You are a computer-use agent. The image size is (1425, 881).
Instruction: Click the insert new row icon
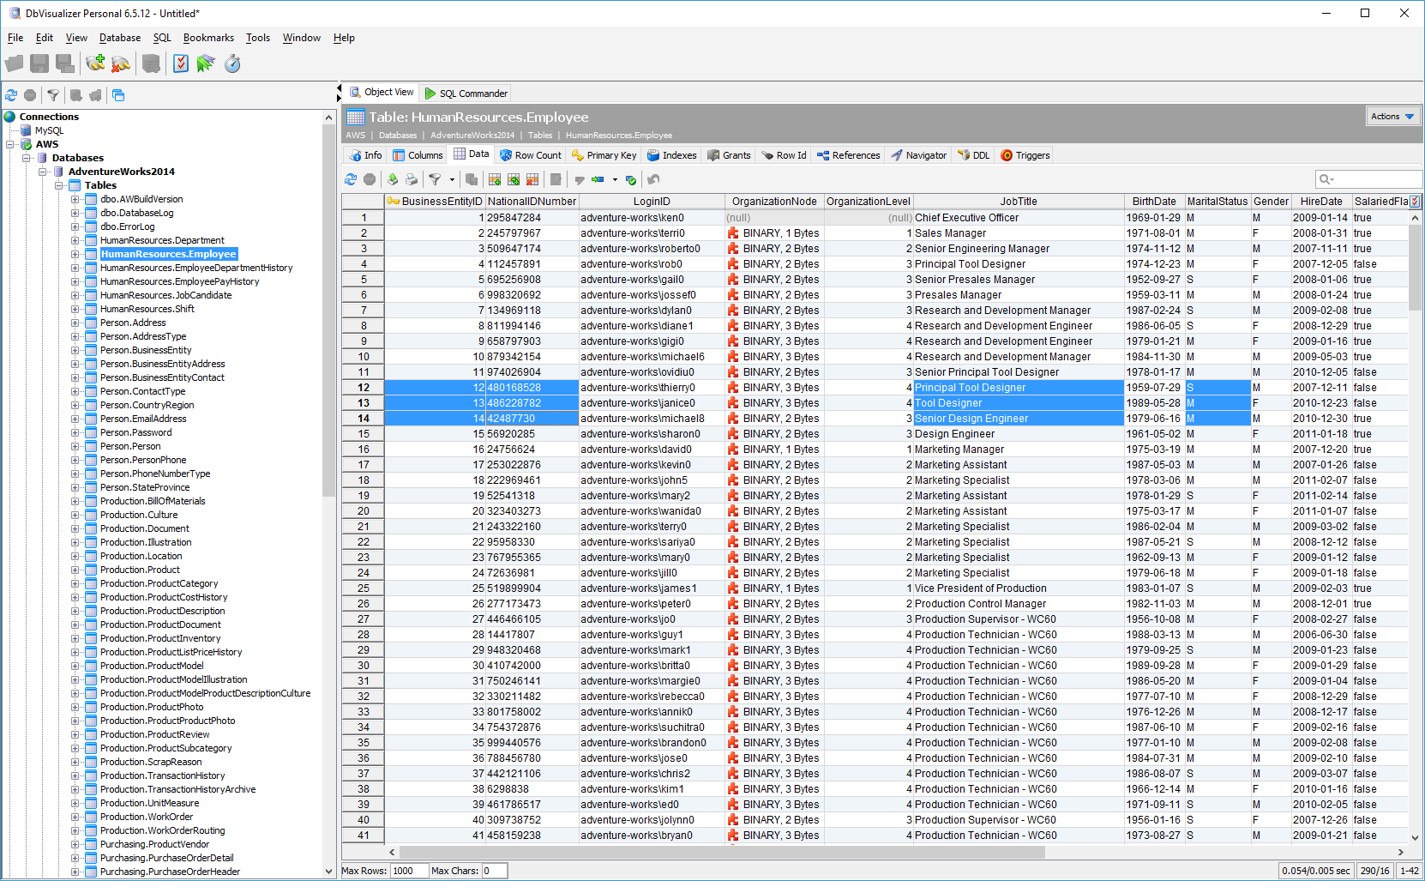coord(494,180)
